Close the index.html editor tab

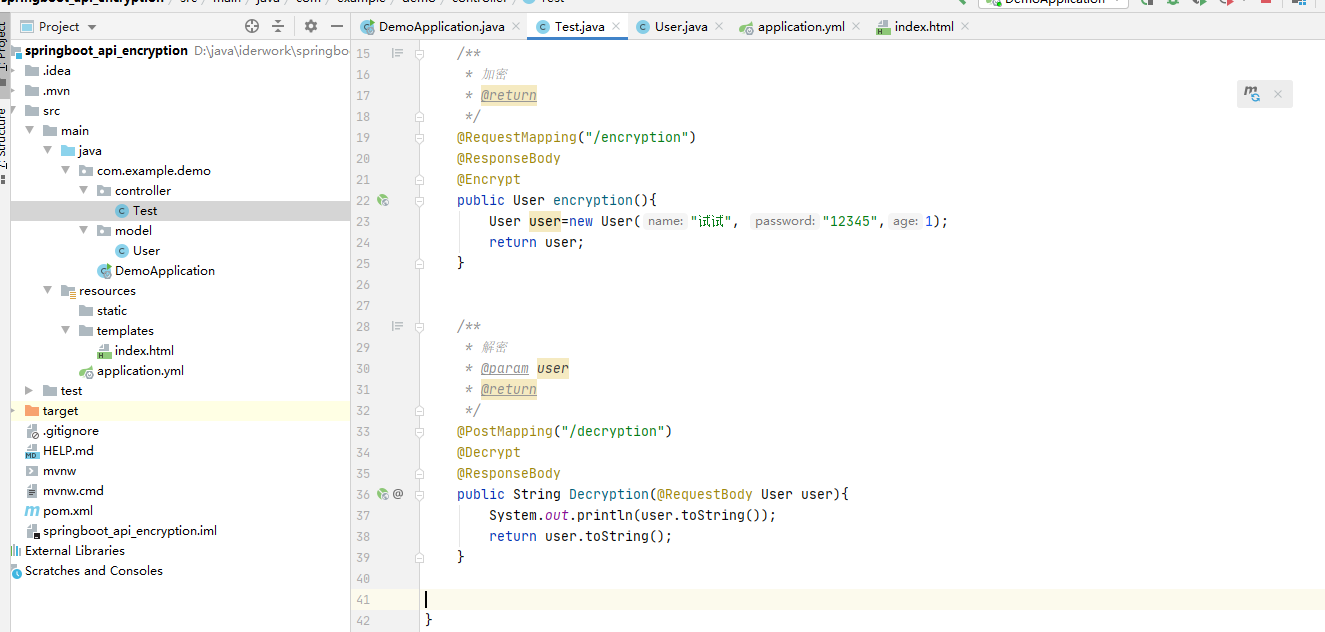pos(965,27)
